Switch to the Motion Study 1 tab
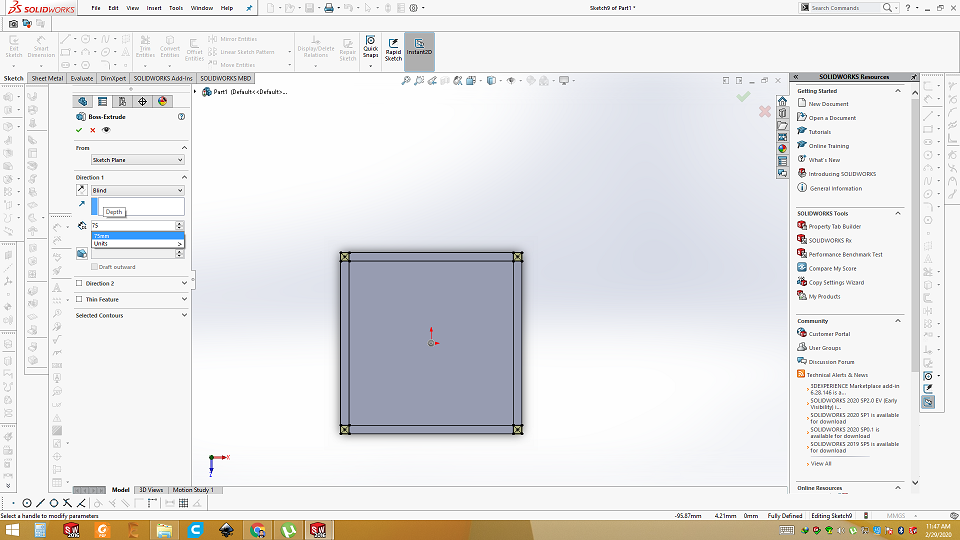Screen dimensions: 960x540 coord(193,490)
